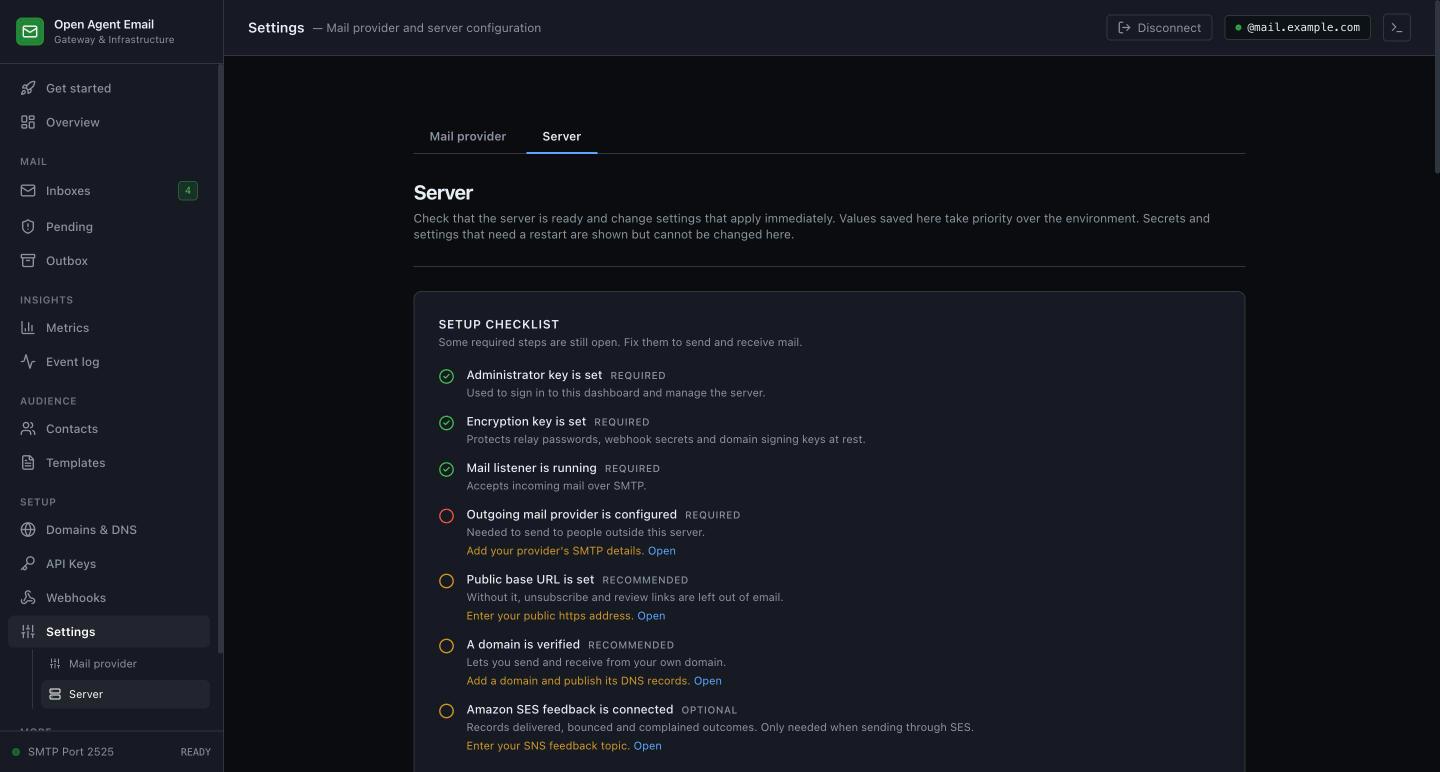This screenshot has width=1440, height=772.
Task: Click the green check beside Mail listener is running
Action: 447,469
